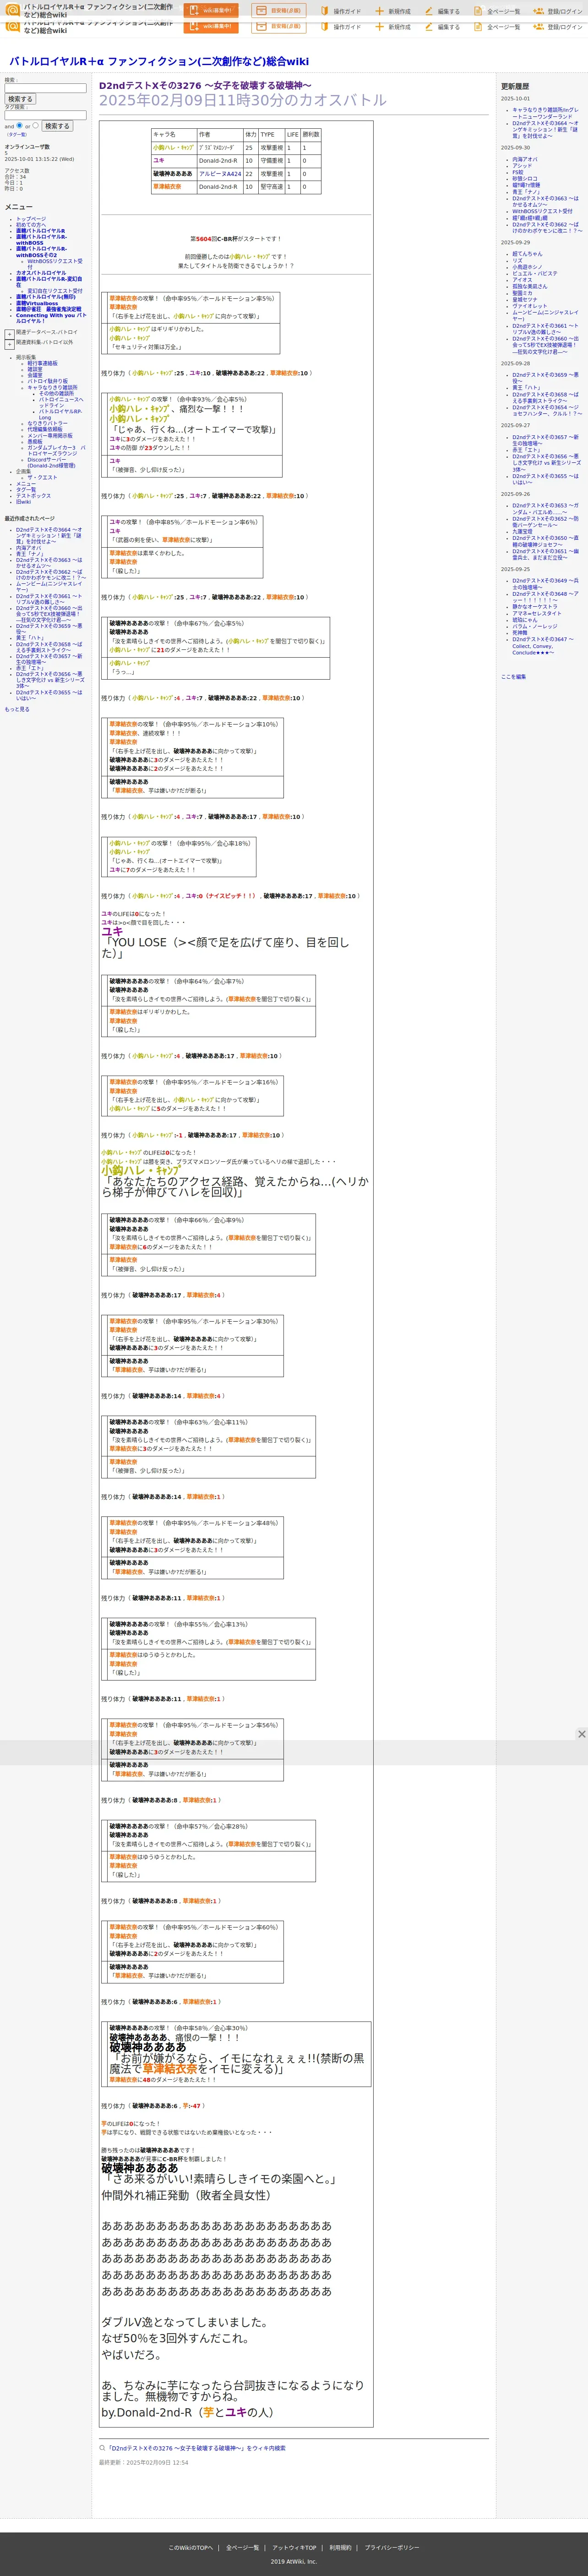The image size is (588, 2576).
Task: Open 超てんちゃん in 更新履歴
Action: [527, 254]
